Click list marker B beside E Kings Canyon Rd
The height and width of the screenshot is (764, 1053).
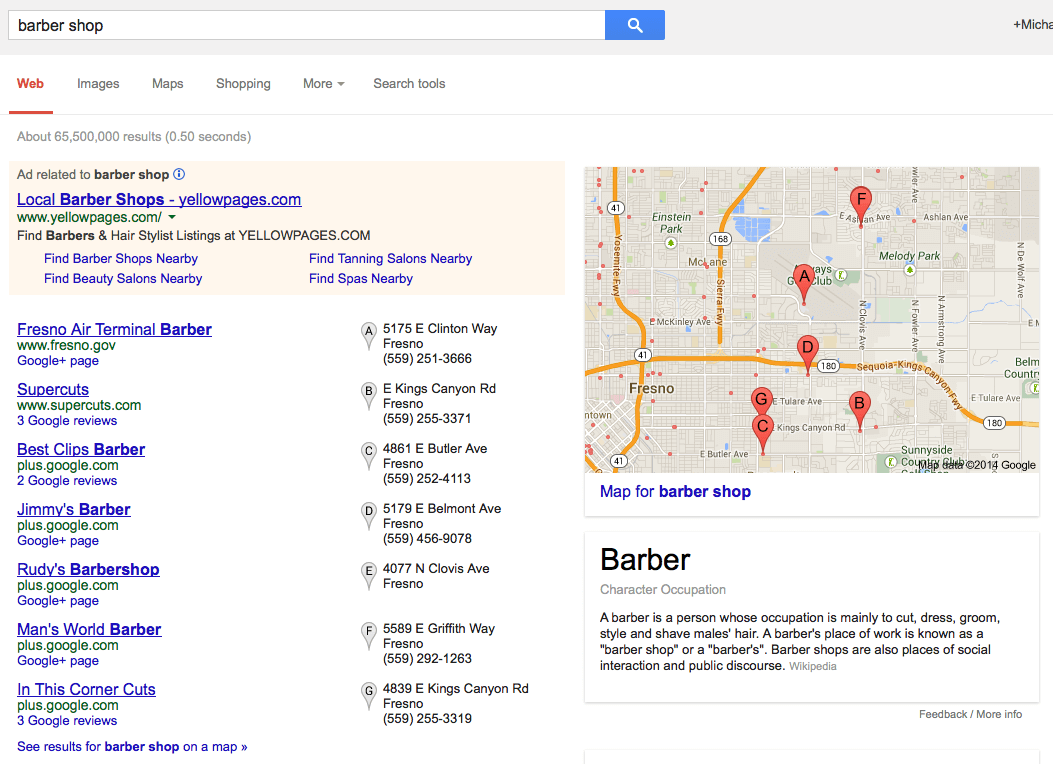368,395
